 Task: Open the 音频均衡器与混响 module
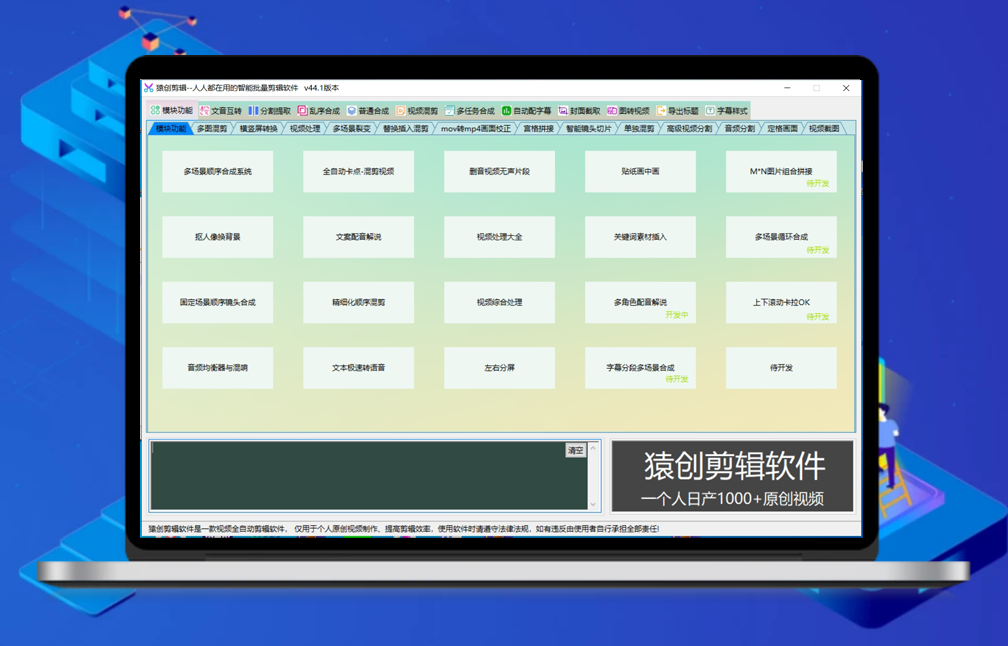(217, 368)
